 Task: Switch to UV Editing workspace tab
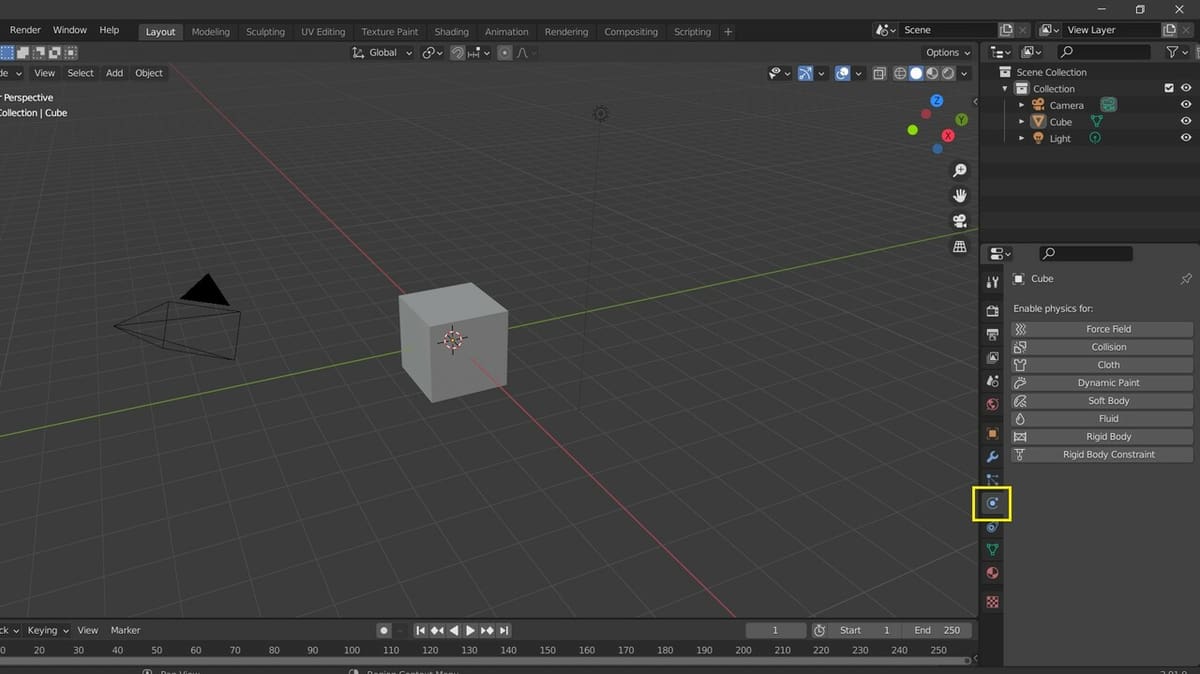coord(323,32)
